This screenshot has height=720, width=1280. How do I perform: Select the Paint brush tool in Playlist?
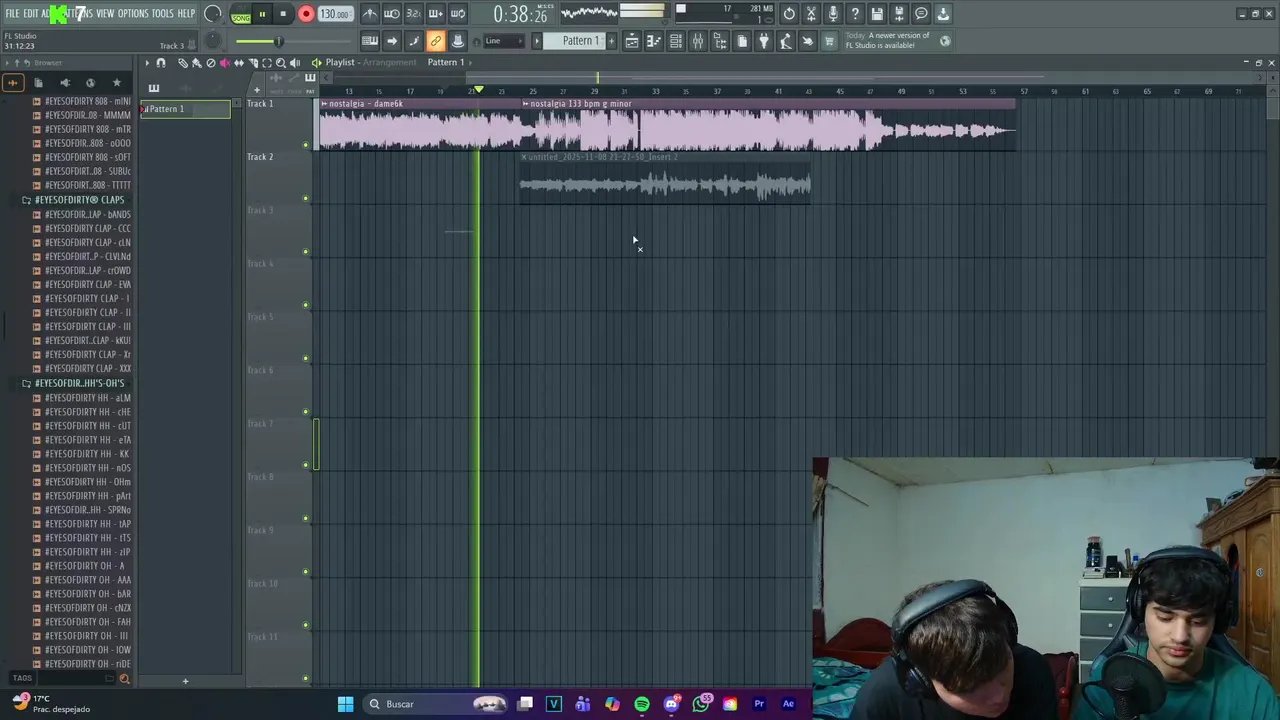pyautogui.click(x=196, y=63)
